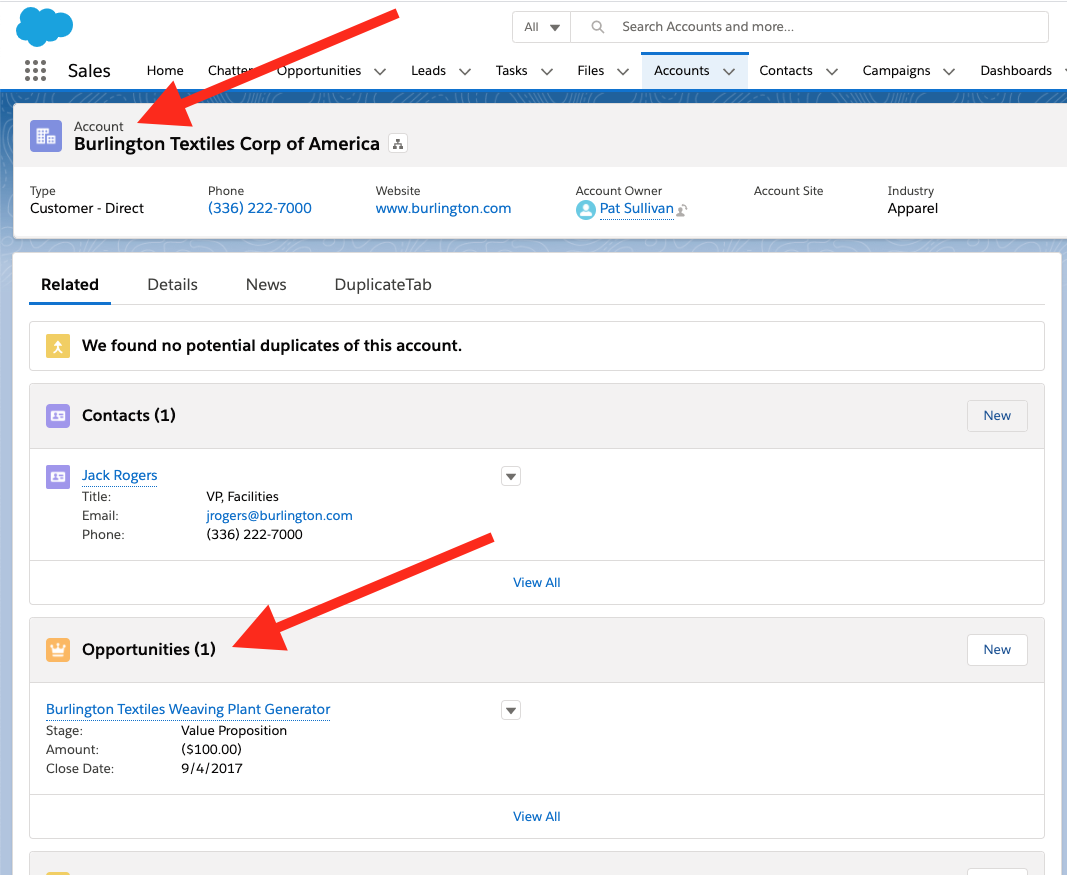1067x875 pixels.
Task: Open the DuplicateTab tab
Action: tap(382, 284)
